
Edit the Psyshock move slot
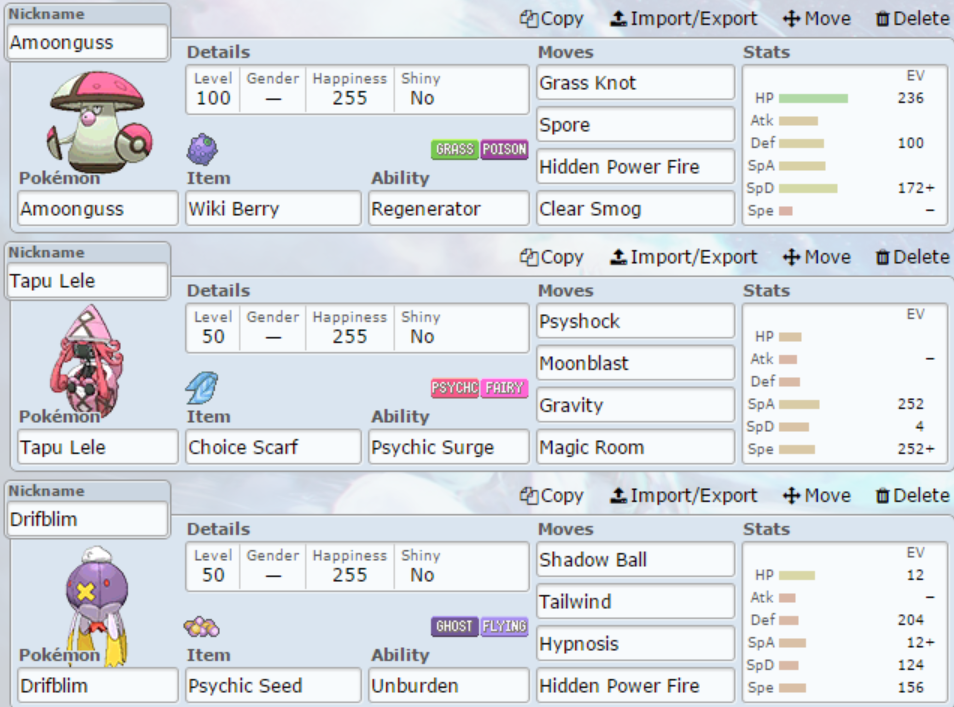coord(636,321)
